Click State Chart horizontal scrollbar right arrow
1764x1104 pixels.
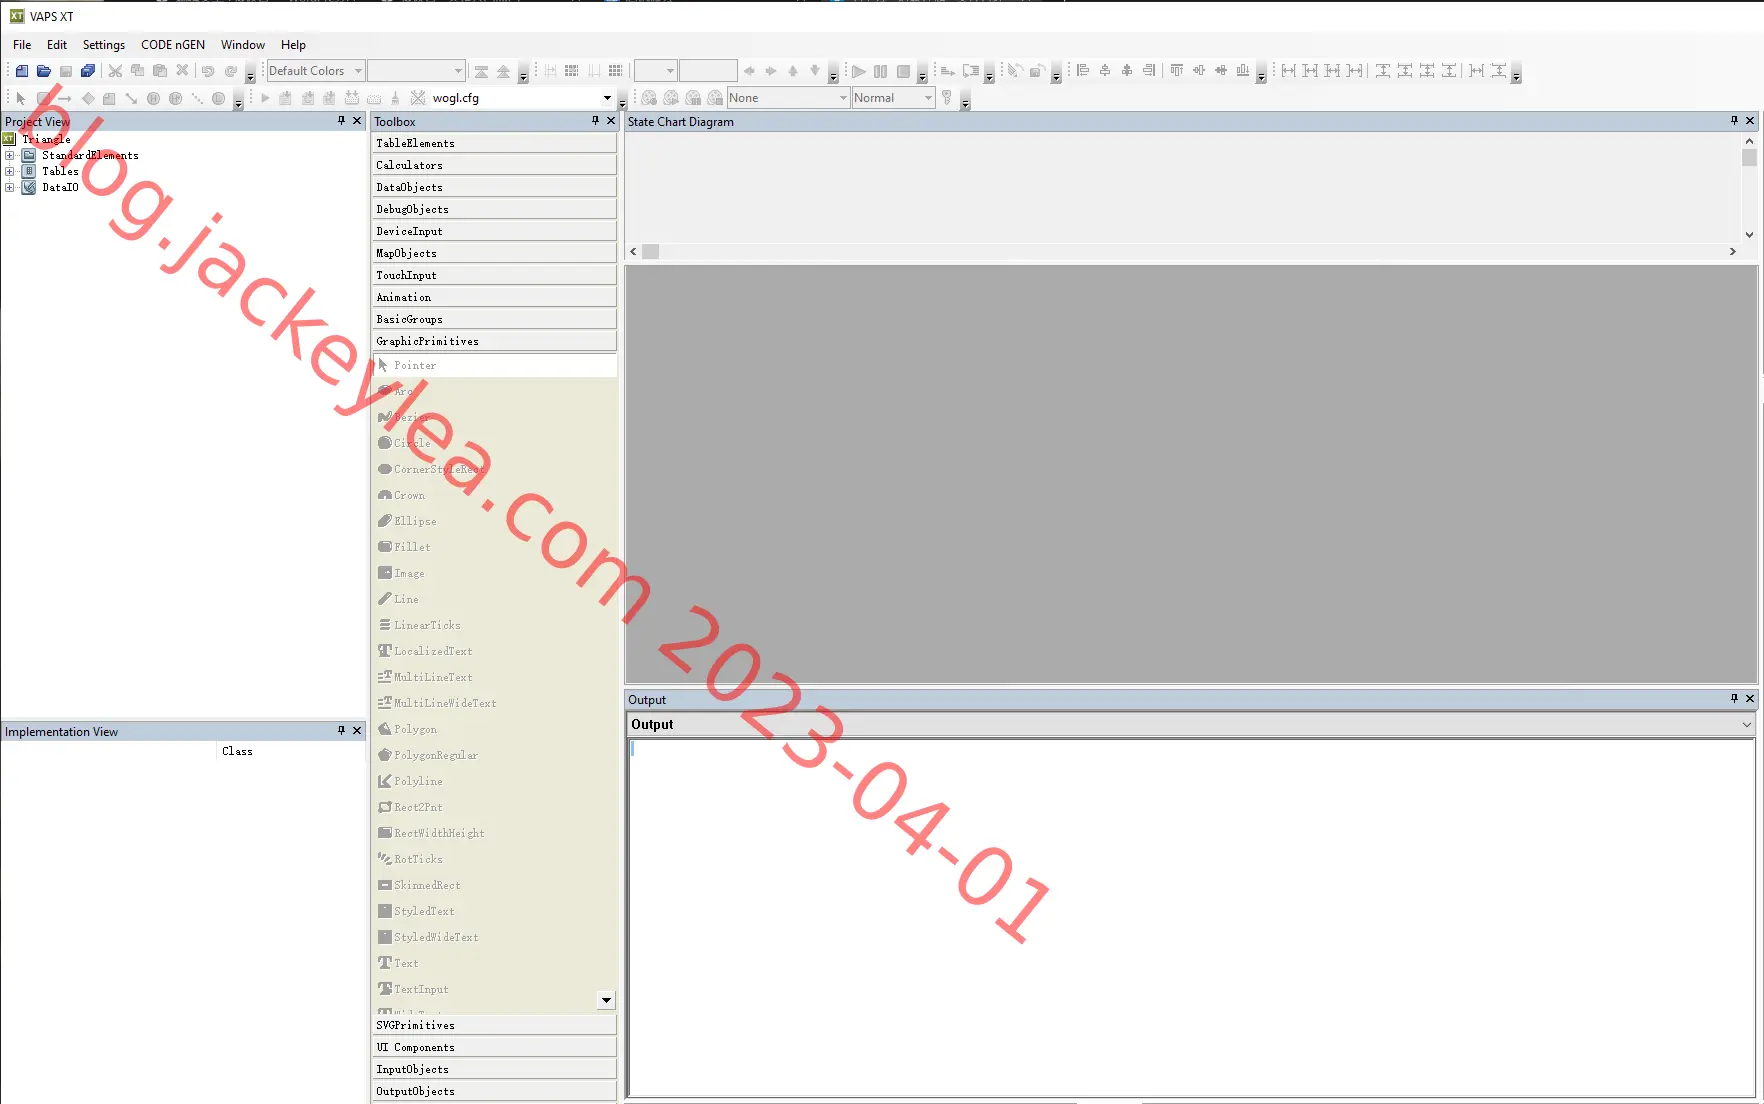click(x=1733, y=252)
